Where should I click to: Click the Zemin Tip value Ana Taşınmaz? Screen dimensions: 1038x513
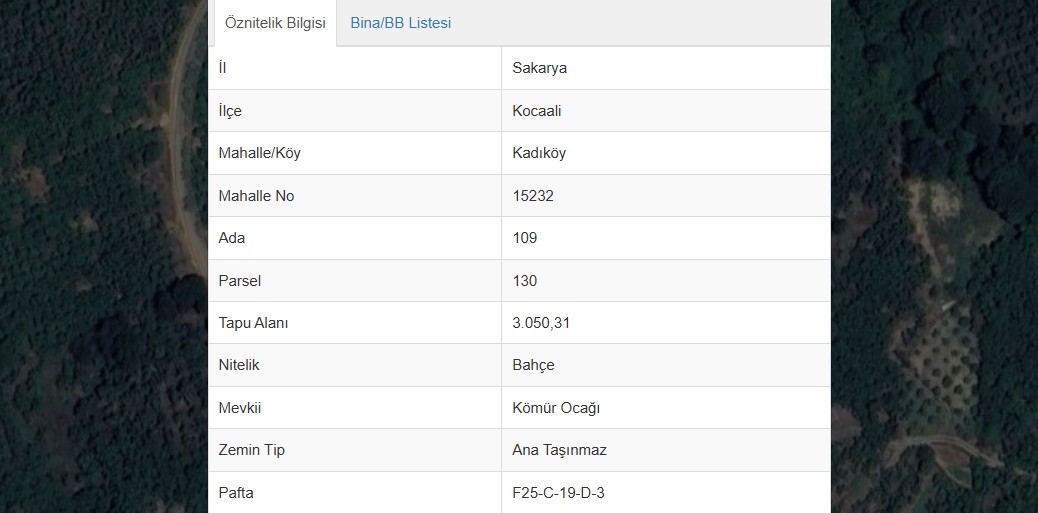[x=559, y=450]
